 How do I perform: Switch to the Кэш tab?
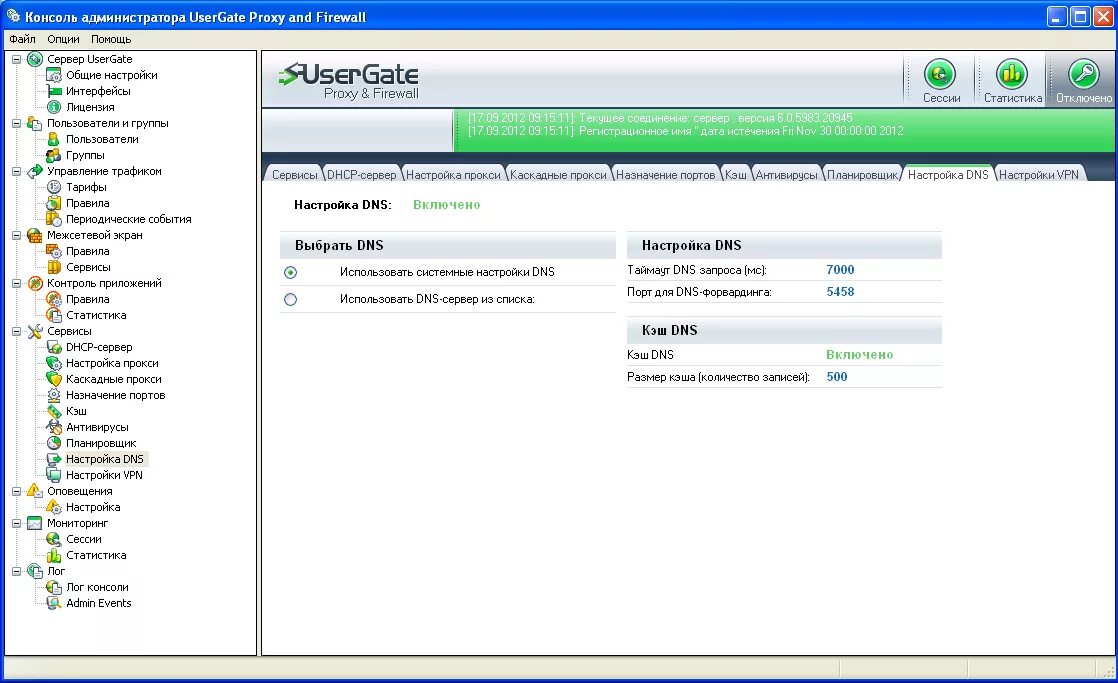736,175
